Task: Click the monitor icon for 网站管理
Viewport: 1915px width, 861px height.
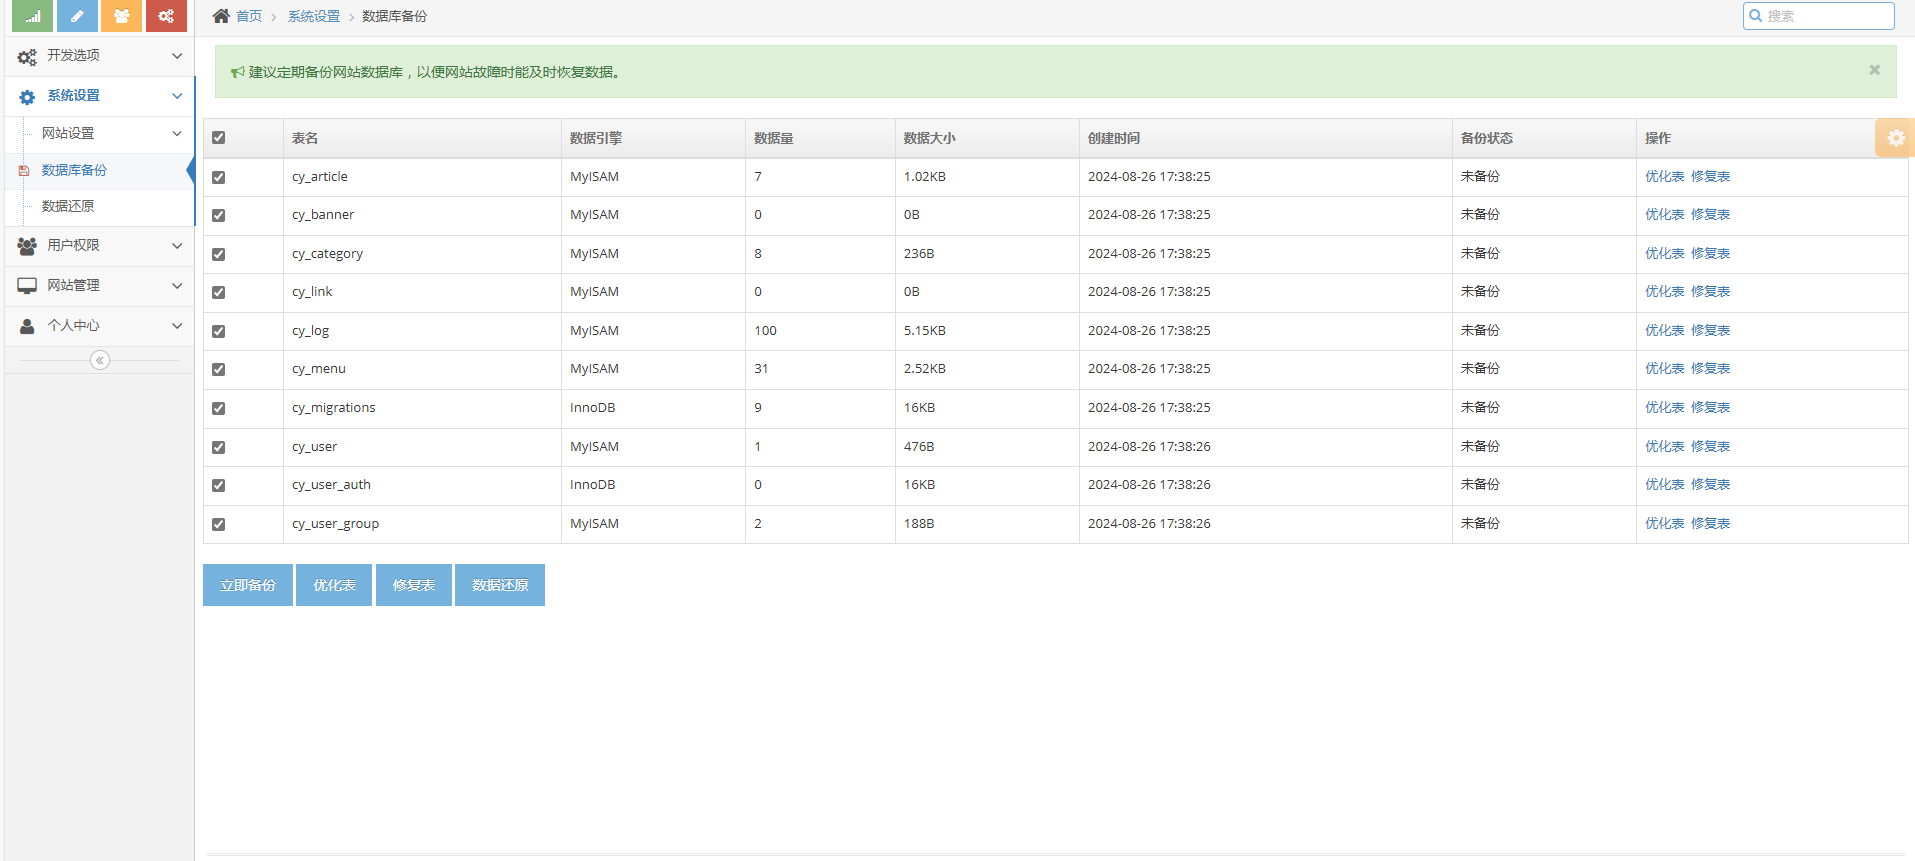Action: (27, 286)
